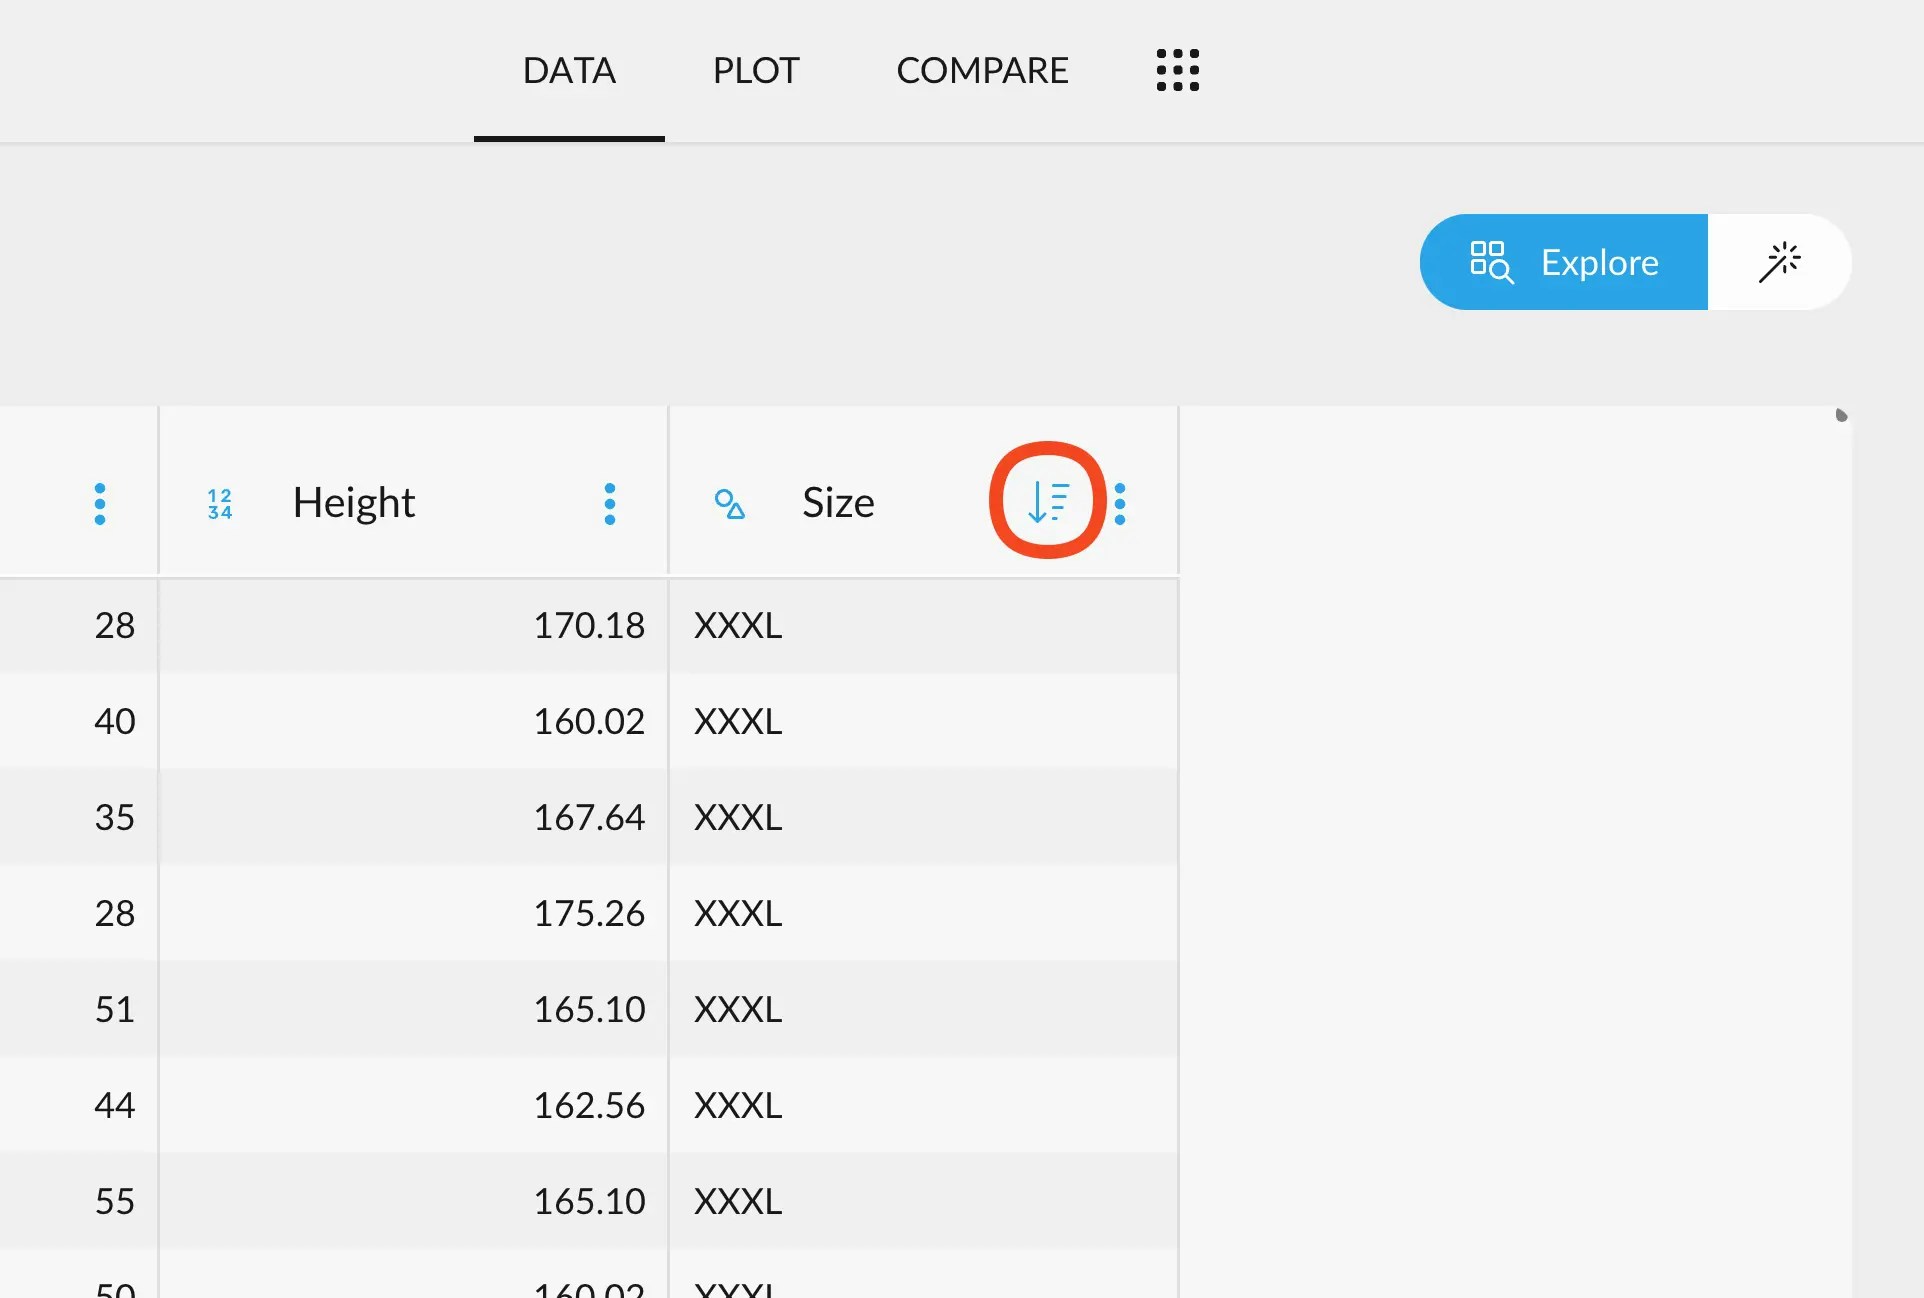Switch from Explore mode to wand mode
This screenshot has height=1298, width=1924.
pos(1782,262)
